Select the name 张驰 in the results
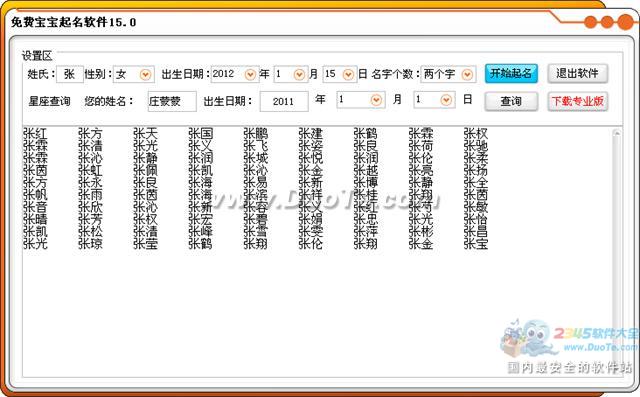The width and height of the screenshot is (640, 397). point(476,146)
